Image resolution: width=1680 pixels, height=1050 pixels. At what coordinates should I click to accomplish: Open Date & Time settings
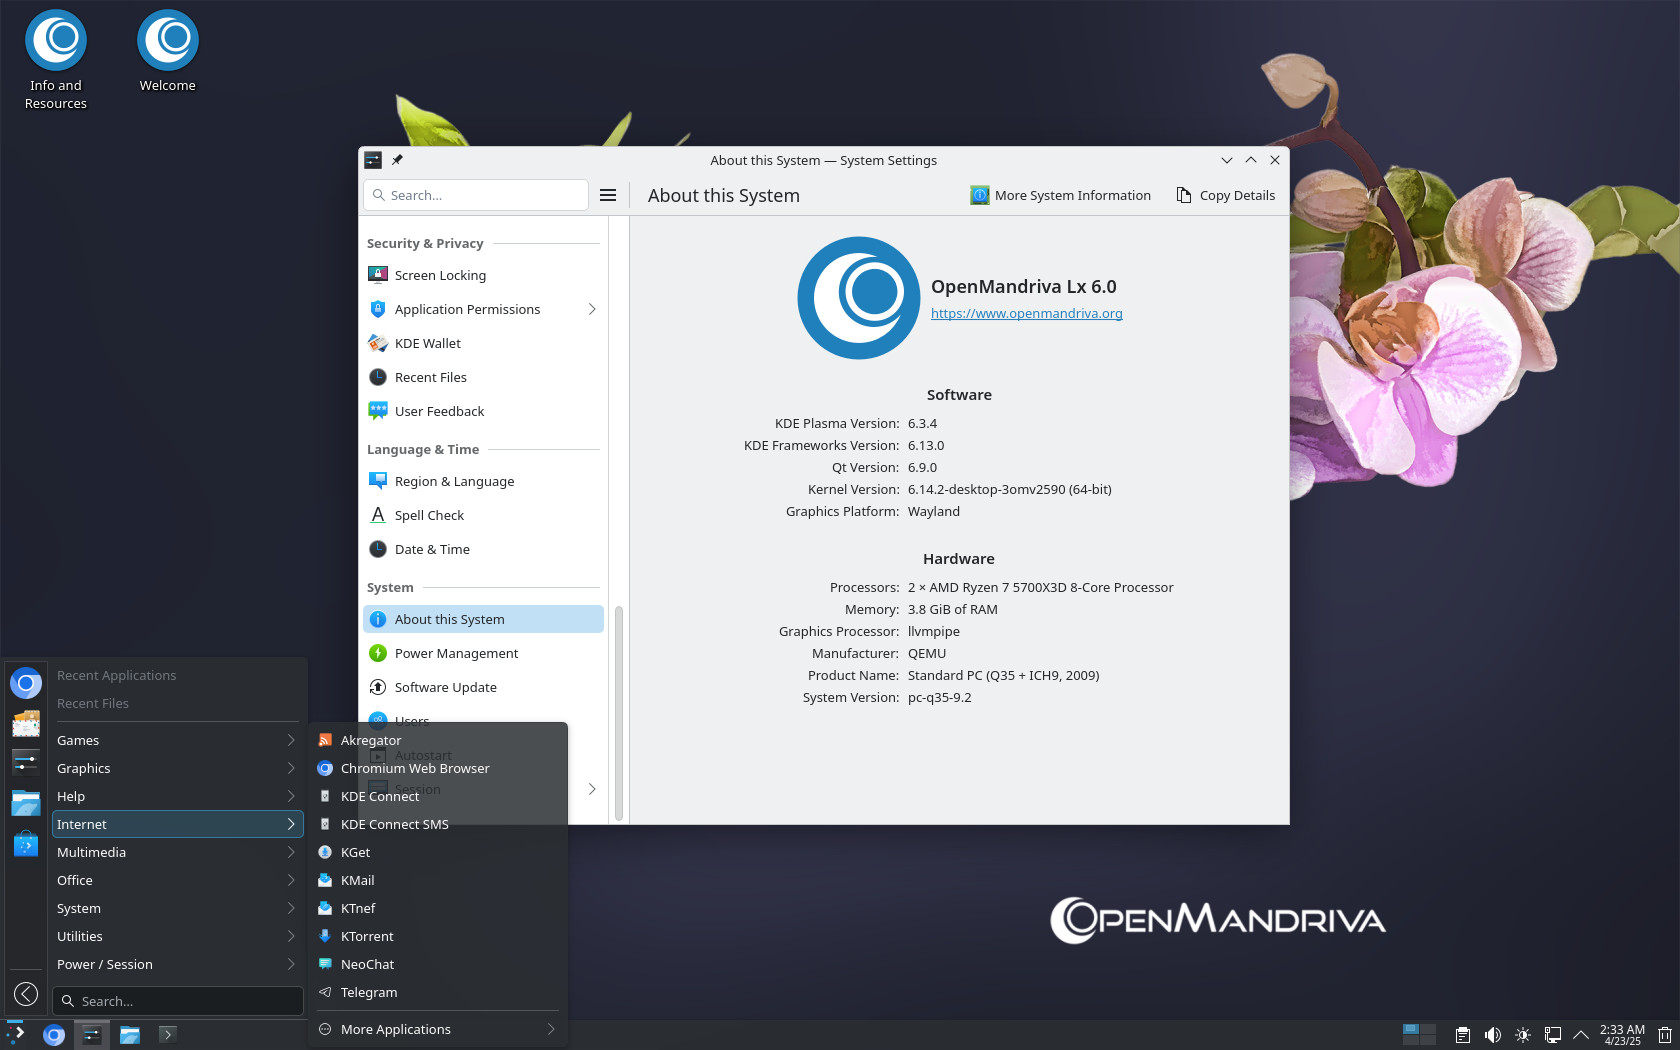point(483,549)
